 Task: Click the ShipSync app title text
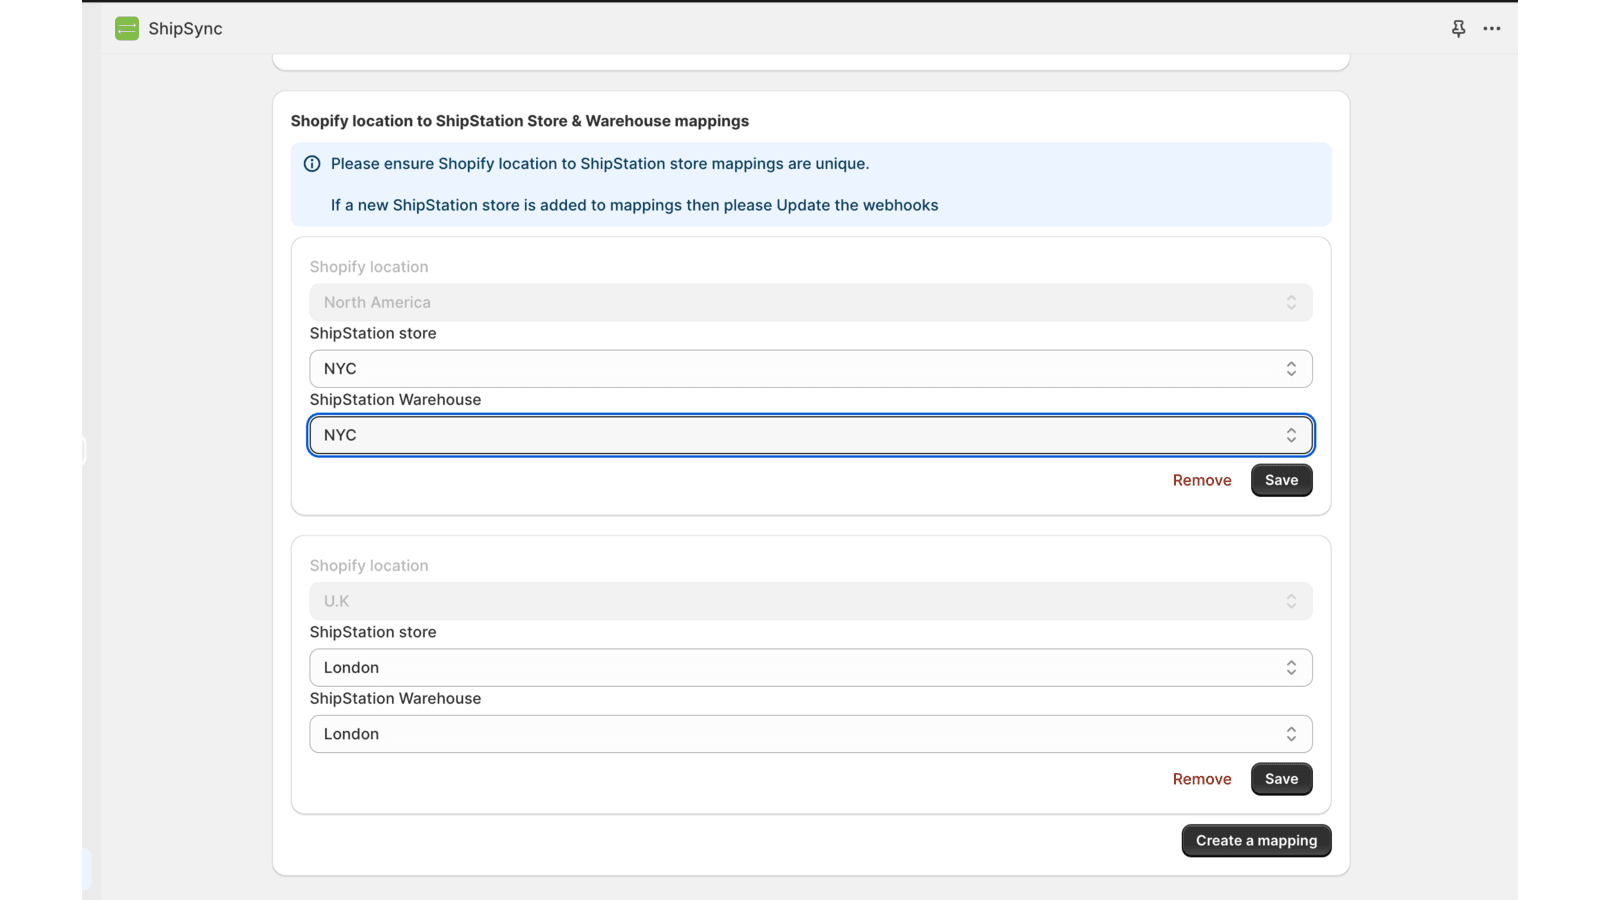185,29
